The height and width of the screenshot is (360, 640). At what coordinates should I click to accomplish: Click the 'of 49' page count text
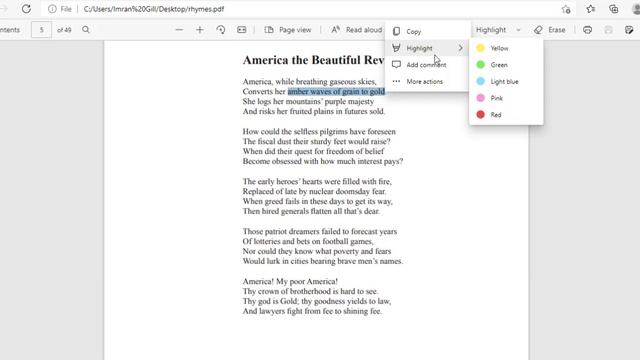(64, 30)
